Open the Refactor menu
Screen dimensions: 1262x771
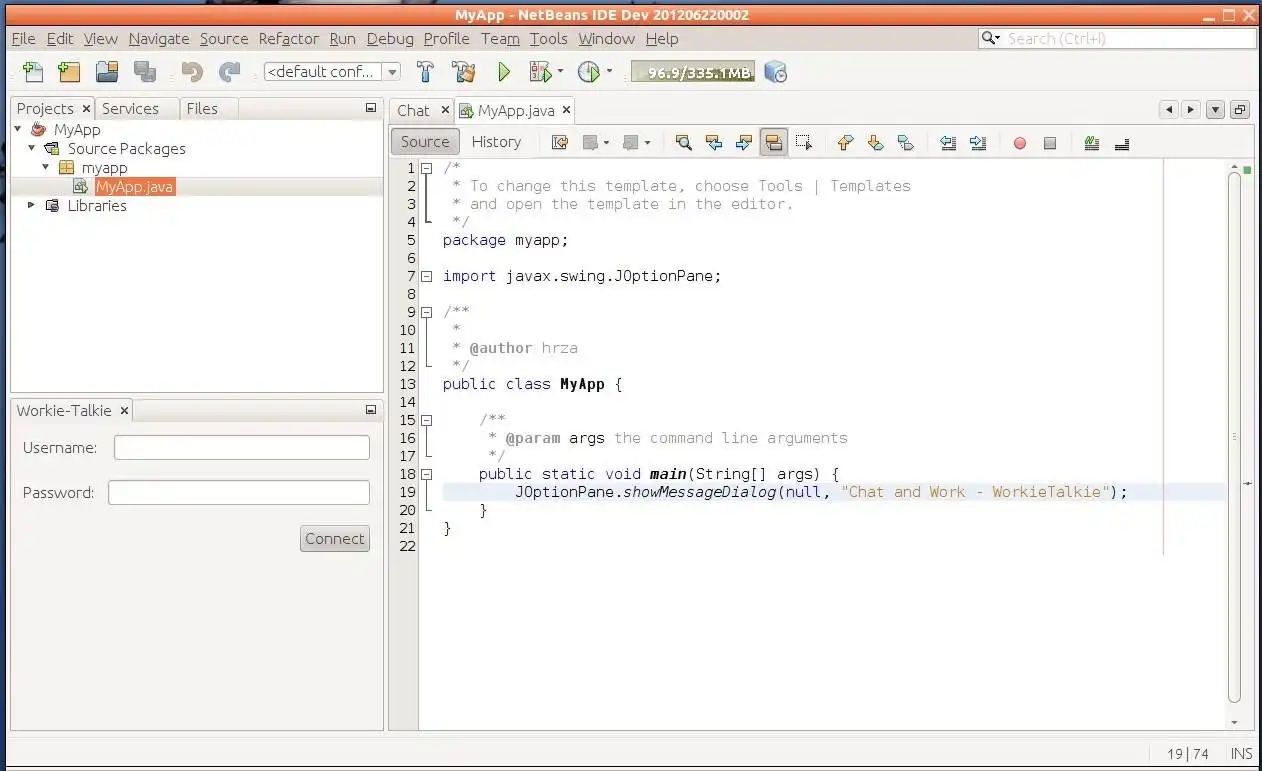289,39
